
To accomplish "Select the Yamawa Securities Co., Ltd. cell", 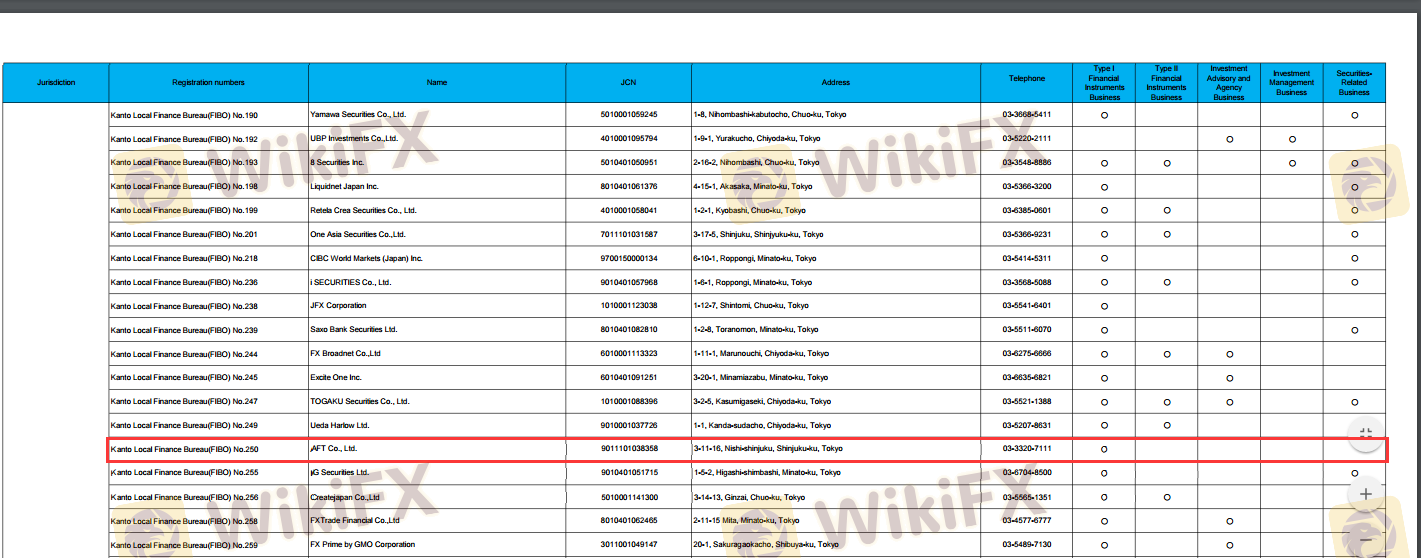I will [357, 115].
